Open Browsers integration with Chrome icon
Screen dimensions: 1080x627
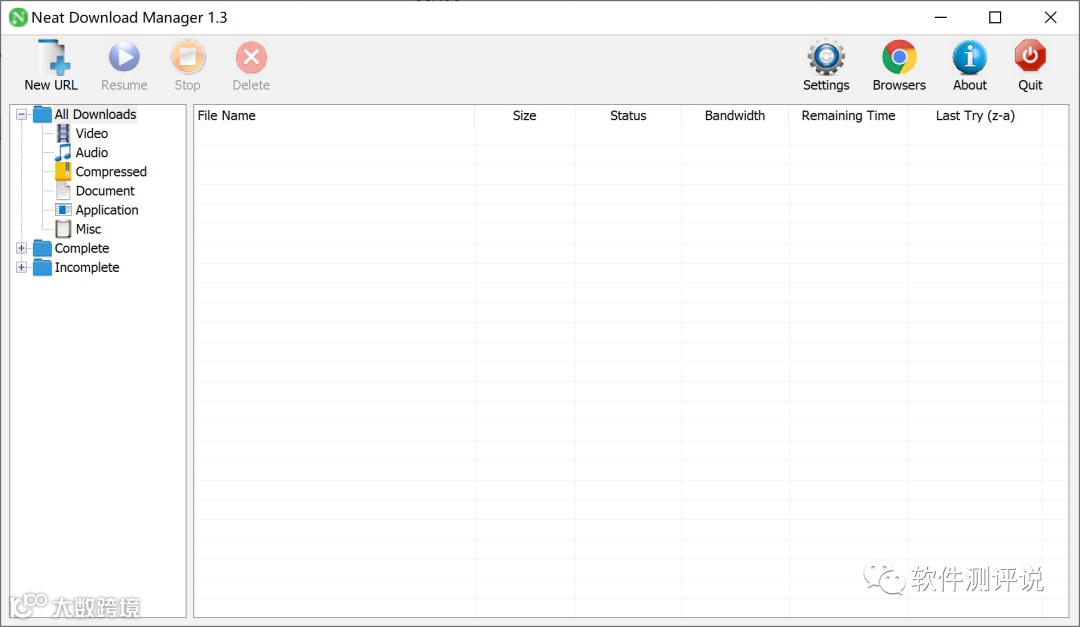(x=899, y=66)
